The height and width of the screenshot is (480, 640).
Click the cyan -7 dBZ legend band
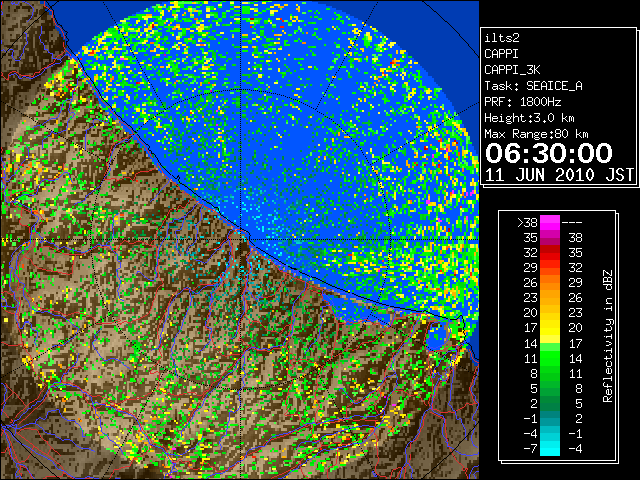coord(550,448)
